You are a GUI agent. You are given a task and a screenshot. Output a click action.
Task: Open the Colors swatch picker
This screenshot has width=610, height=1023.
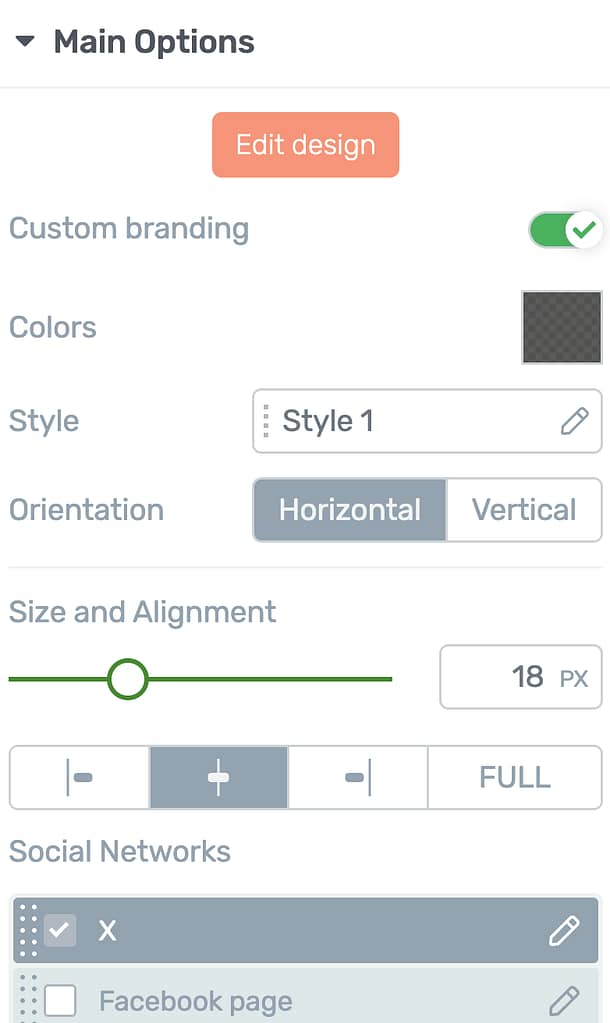(562, 327)
